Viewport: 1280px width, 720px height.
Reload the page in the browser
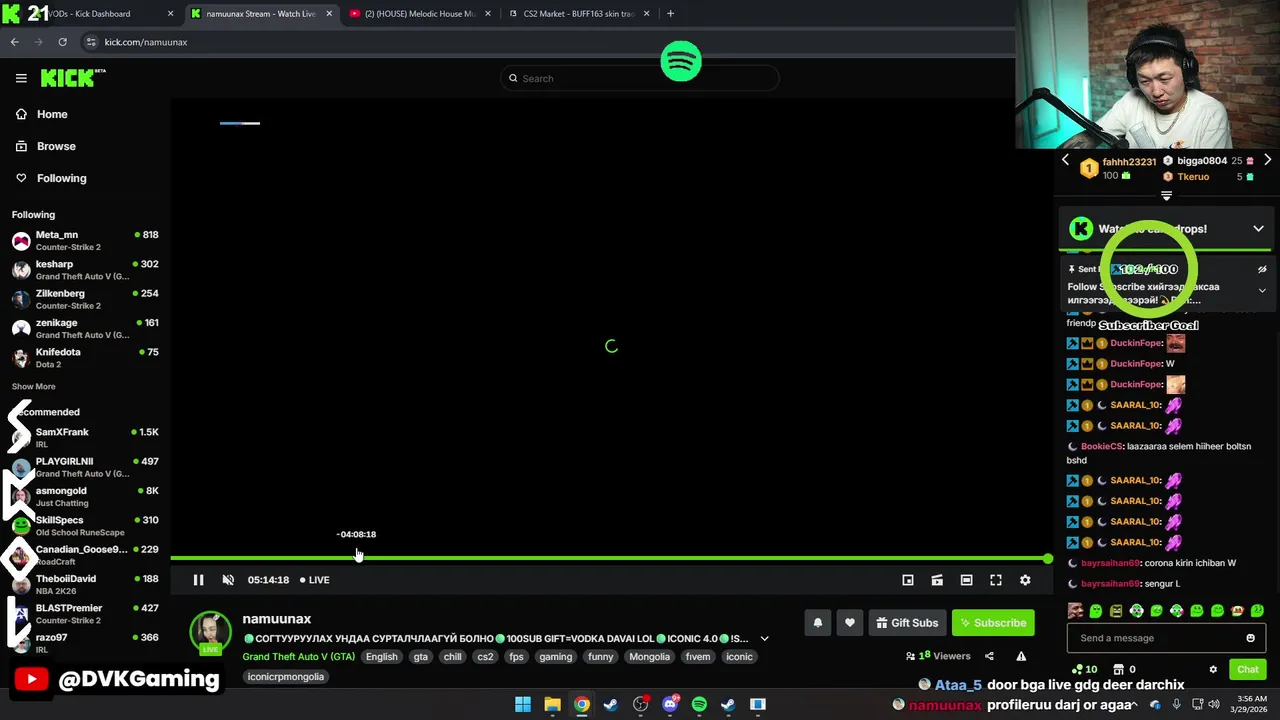(62, 42)
